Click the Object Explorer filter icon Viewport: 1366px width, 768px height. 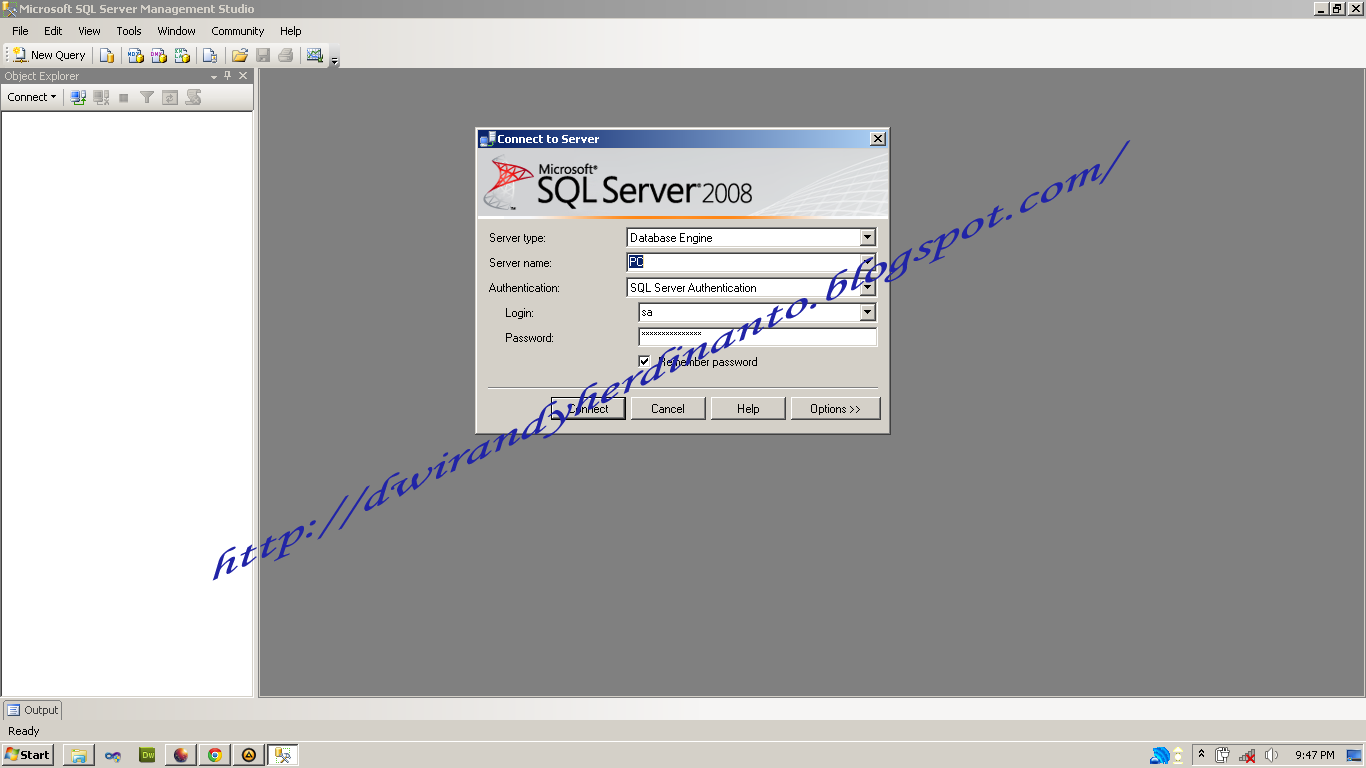(x=146, y=97)
